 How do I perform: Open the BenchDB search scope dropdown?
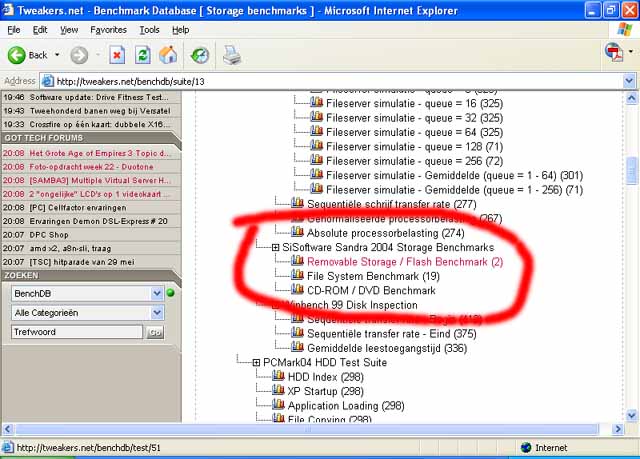point(87,293)
